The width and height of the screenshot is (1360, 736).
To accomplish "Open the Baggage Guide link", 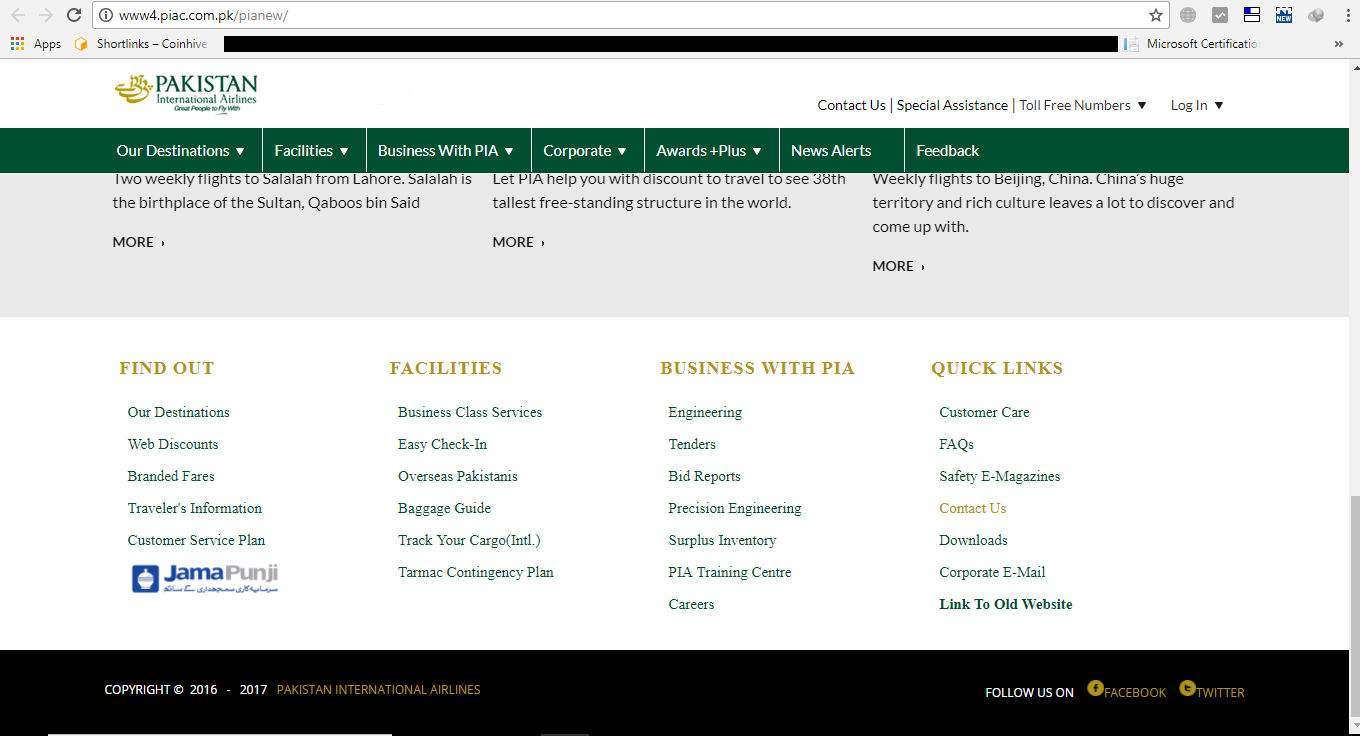I will pyautogui.click(x=444, y=508).
